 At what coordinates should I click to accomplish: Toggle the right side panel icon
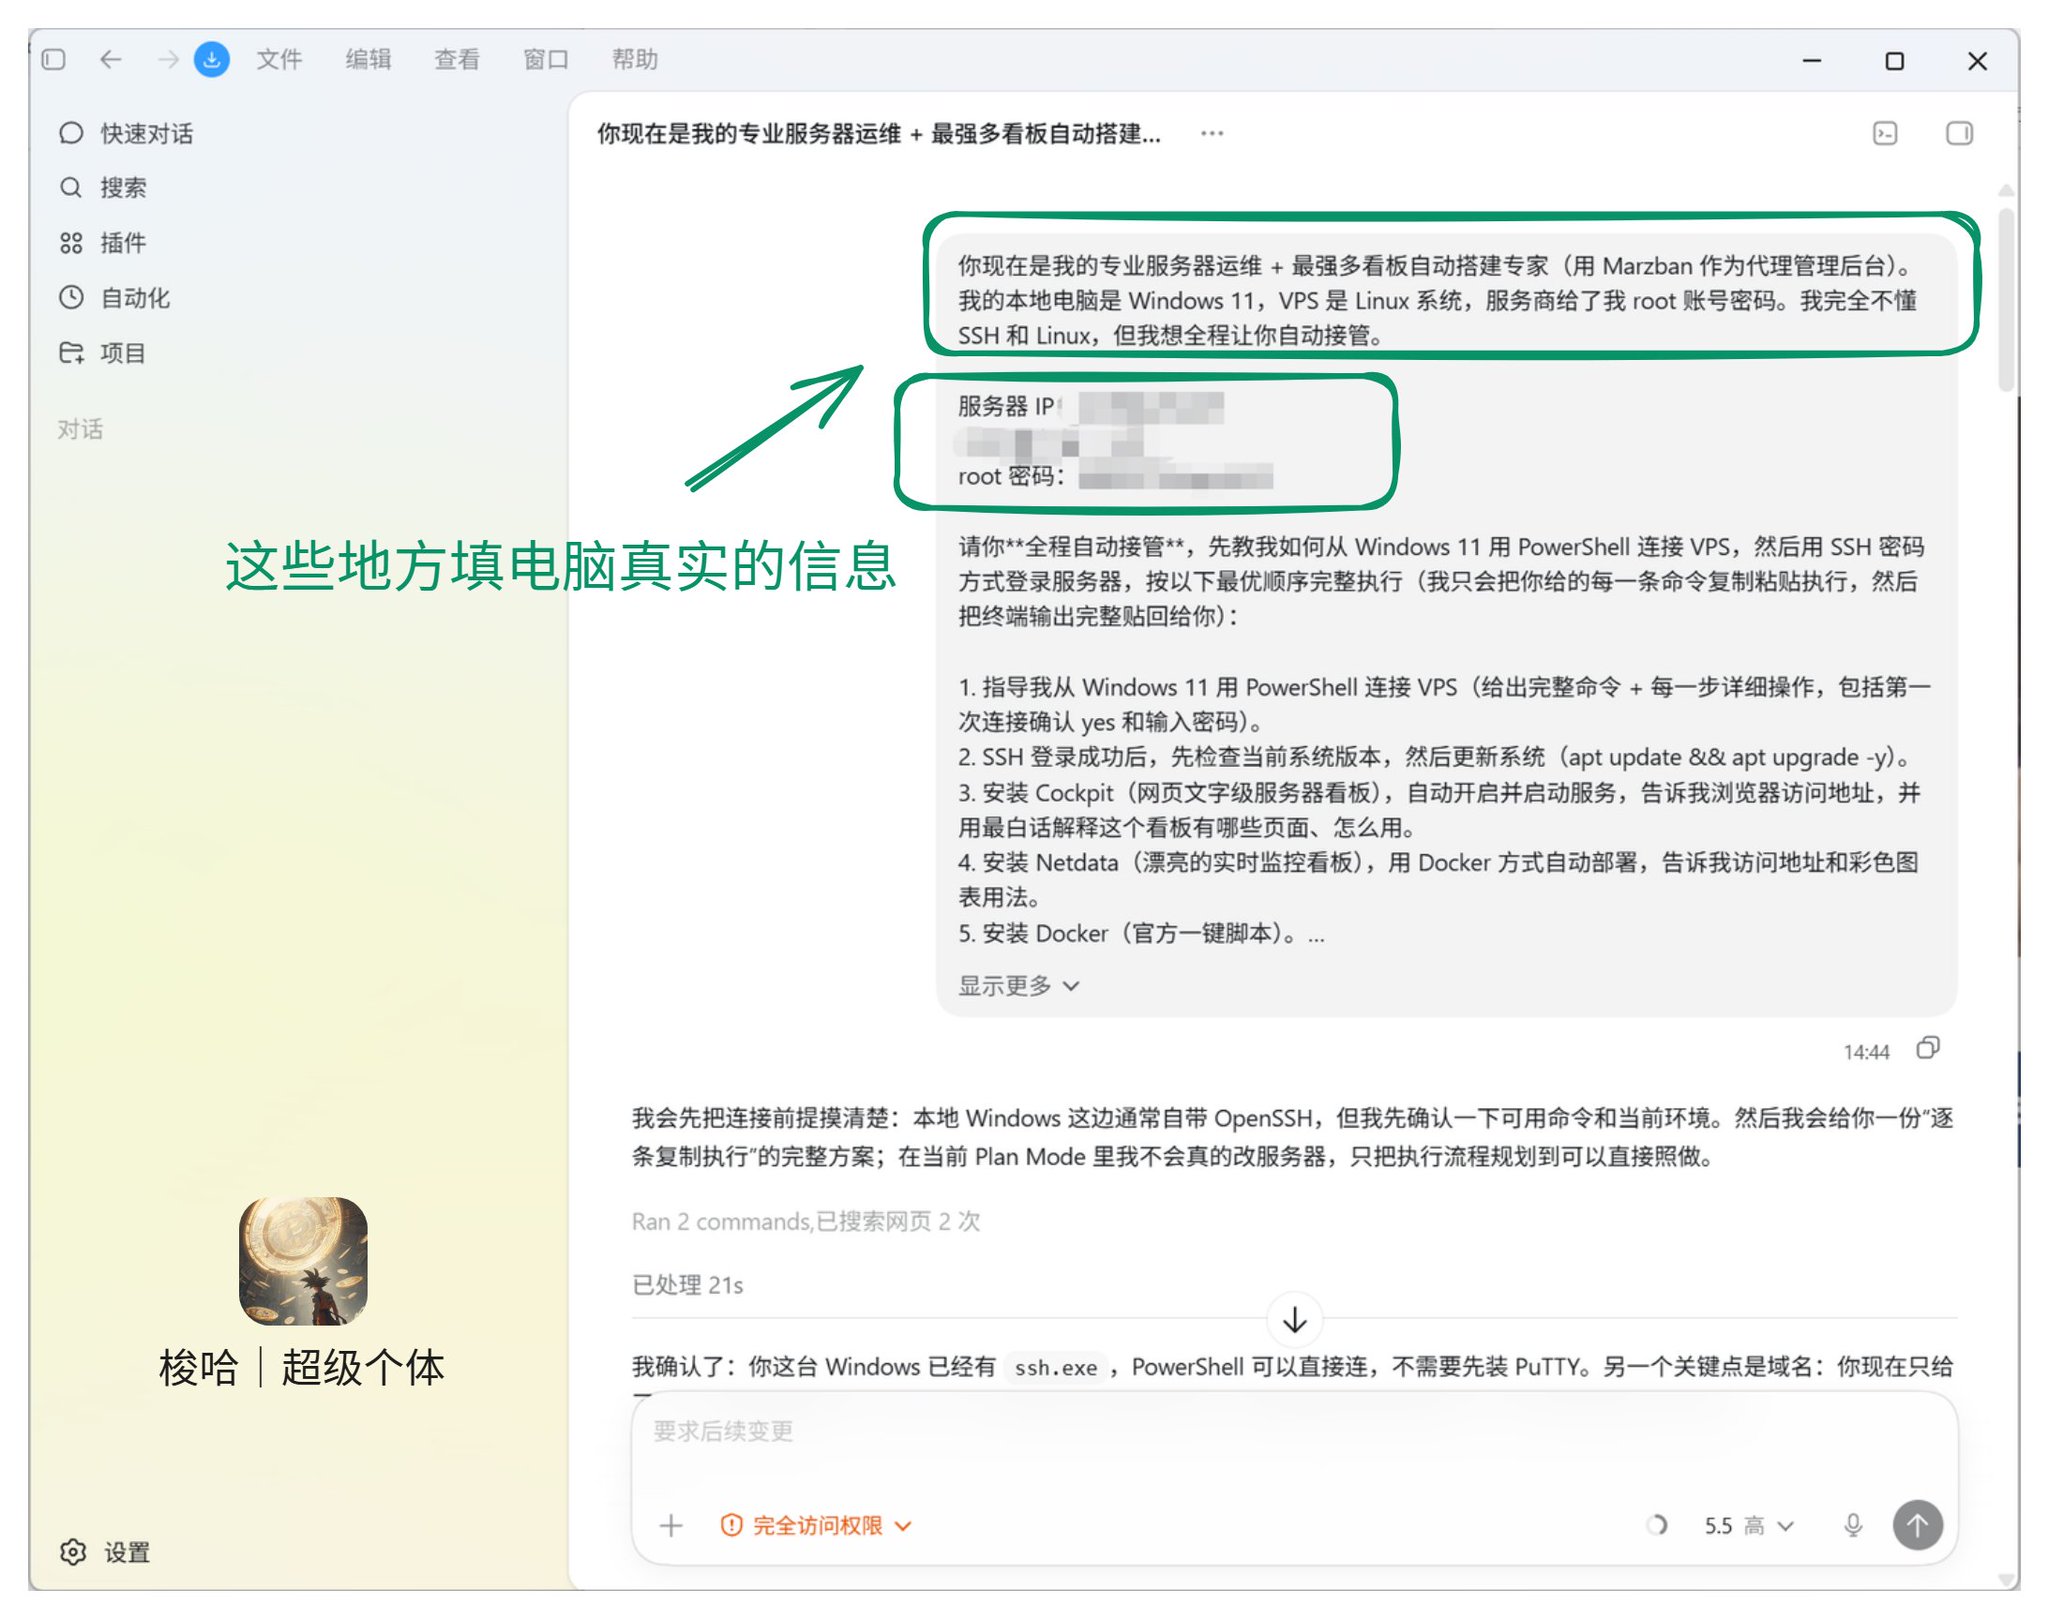(x=1960, y=133)
